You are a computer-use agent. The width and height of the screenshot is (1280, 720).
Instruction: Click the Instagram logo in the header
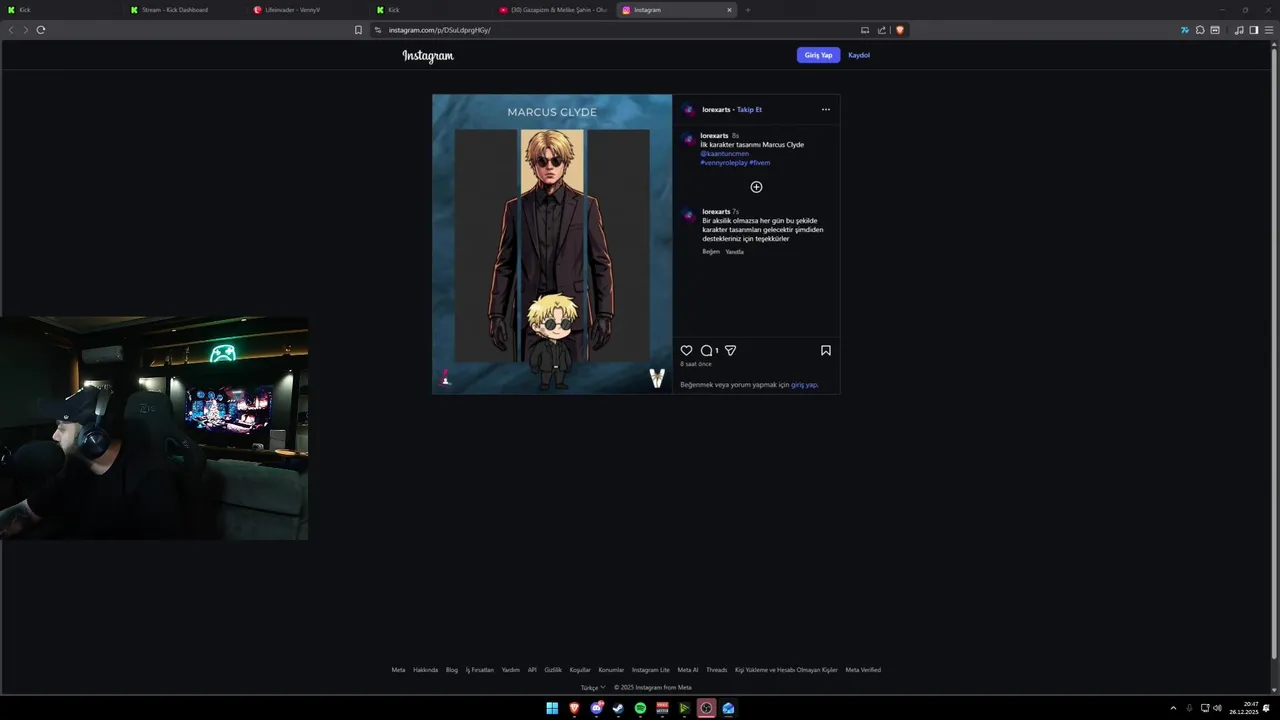(x=428, y=56)
